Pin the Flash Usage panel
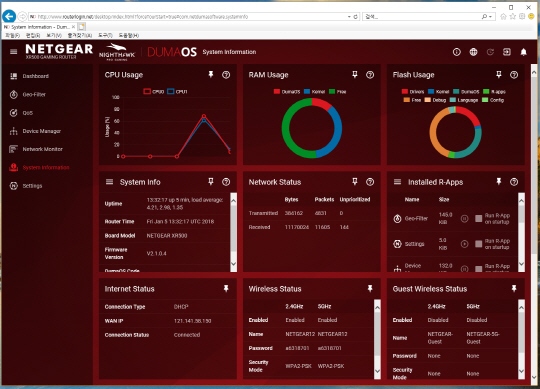Image resolution: width=540 pixels, height=389 pixels. 499,74
